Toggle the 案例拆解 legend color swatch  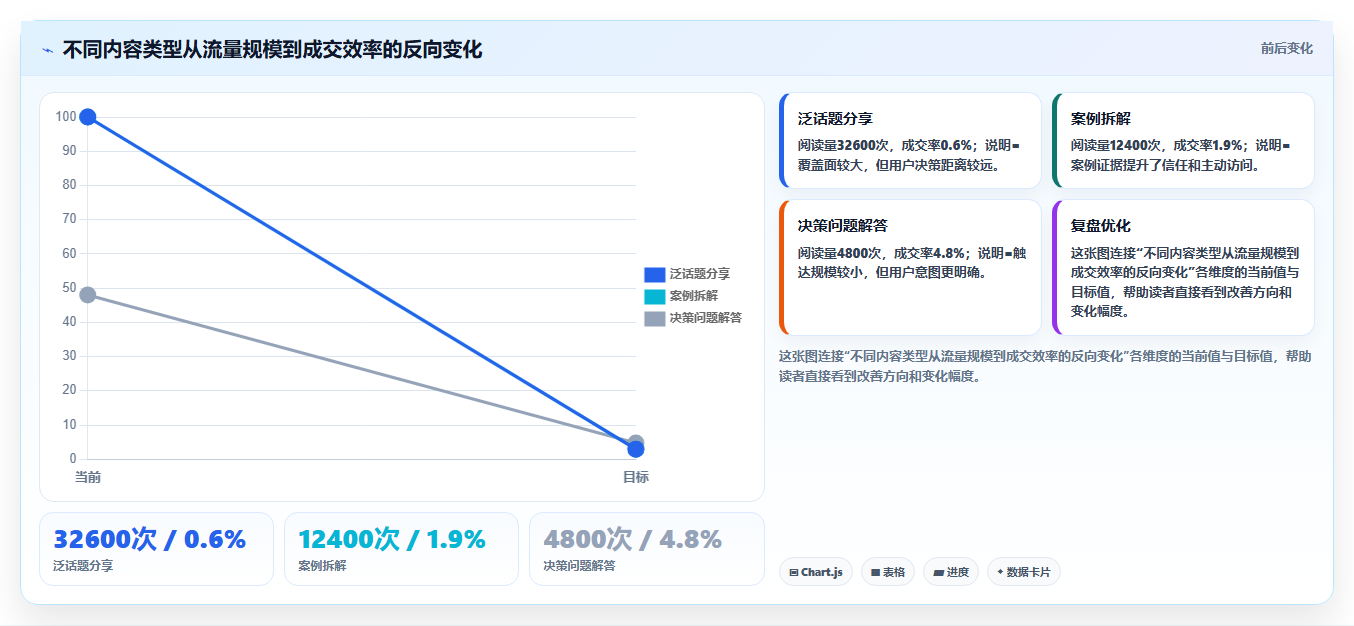654,296
